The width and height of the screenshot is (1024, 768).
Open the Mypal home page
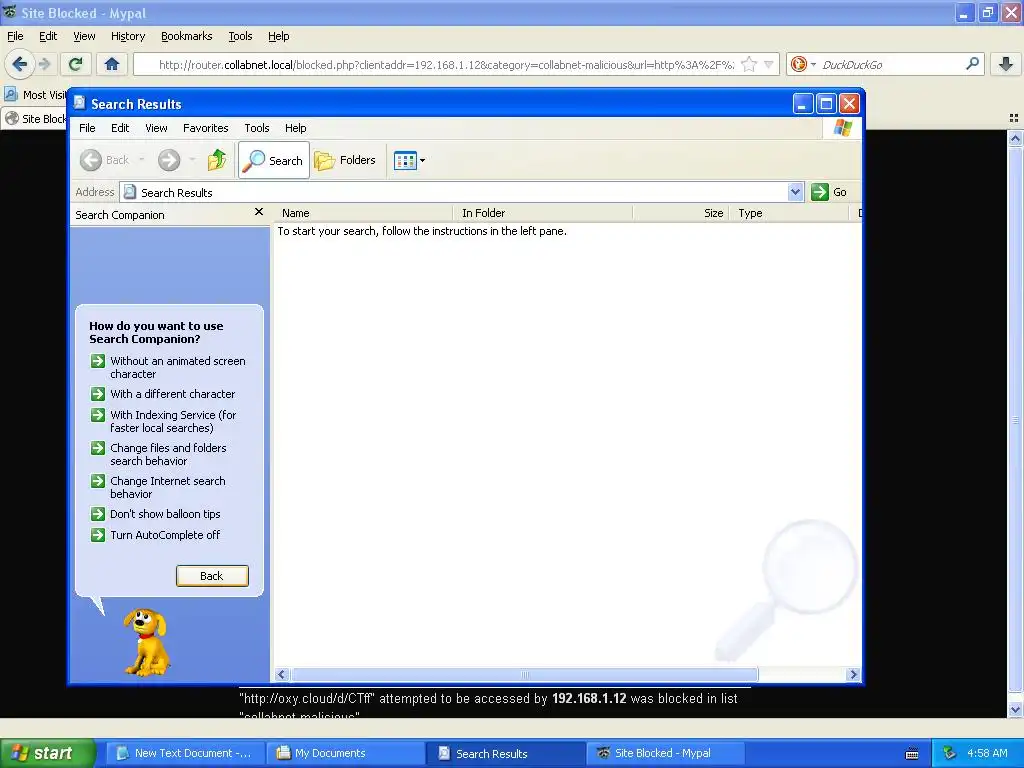(112, 64)
